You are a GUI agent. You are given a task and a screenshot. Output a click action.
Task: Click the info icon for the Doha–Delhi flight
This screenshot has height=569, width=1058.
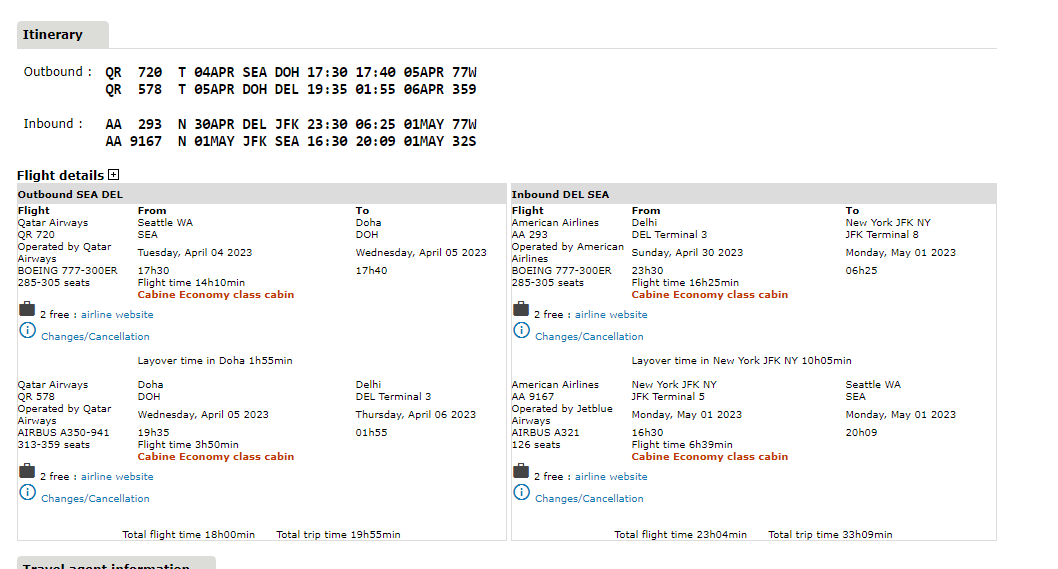[27, 493]
